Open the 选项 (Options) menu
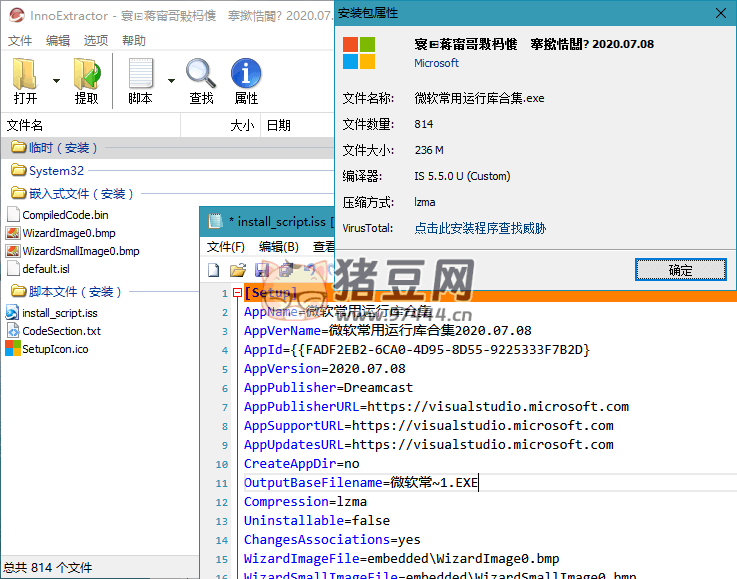The image size is (737, 579). click(x=96, y=41)
